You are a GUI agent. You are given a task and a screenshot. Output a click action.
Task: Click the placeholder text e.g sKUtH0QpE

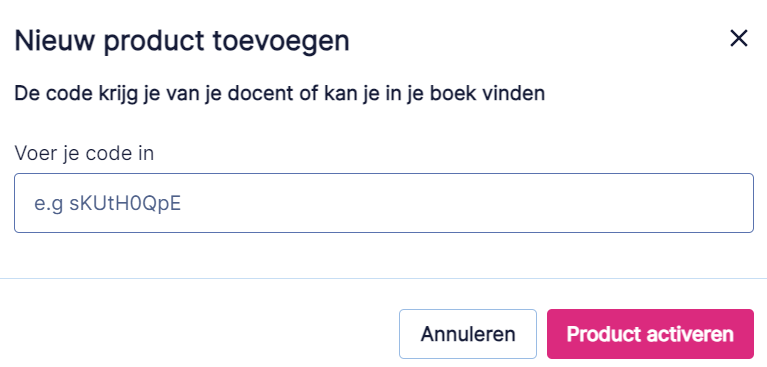(108, 204)
